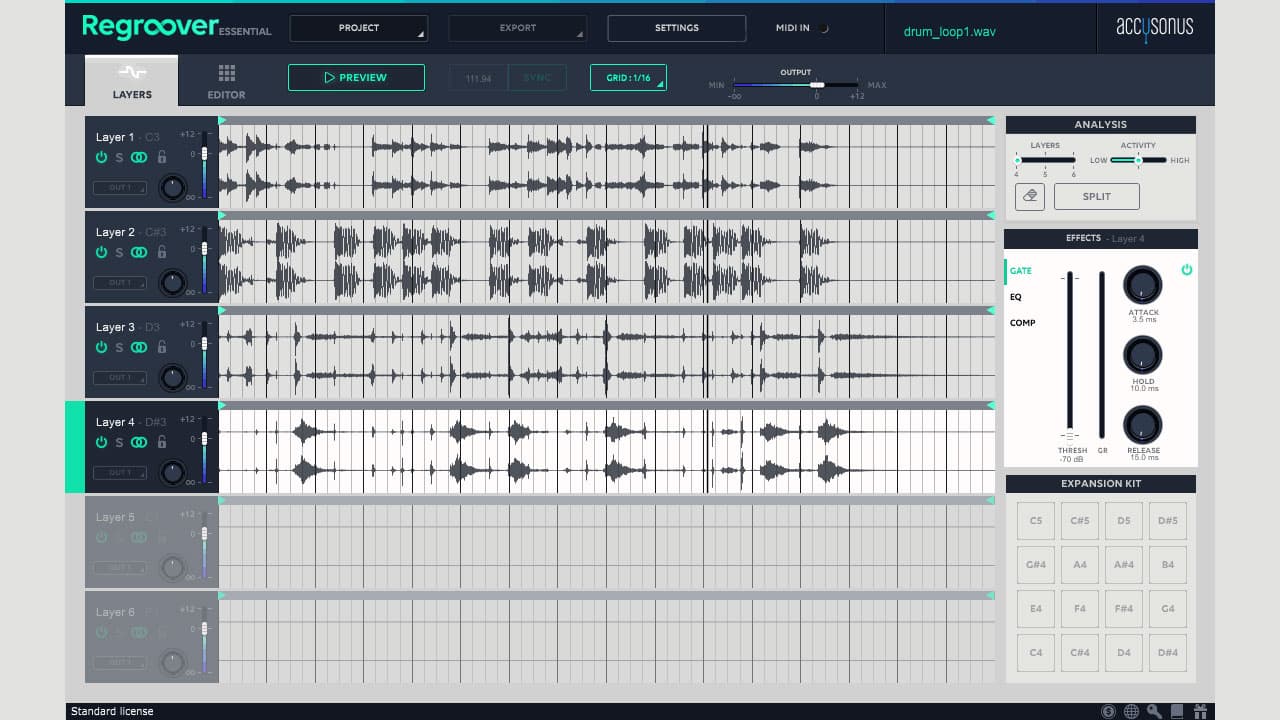Click the linked-circles stereo icon on Layer 2
Viewport: 1280px width, 720px height.
[x=139, y=253]
